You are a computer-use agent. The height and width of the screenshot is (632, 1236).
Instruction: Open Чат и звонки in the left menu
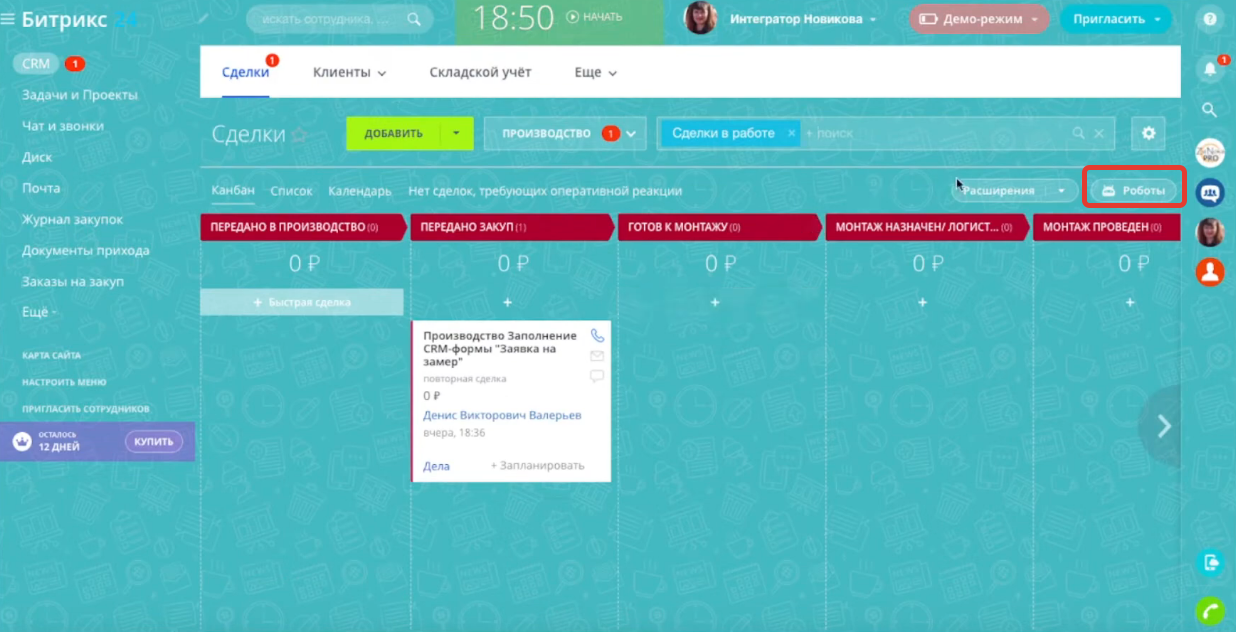coord(63,126)
